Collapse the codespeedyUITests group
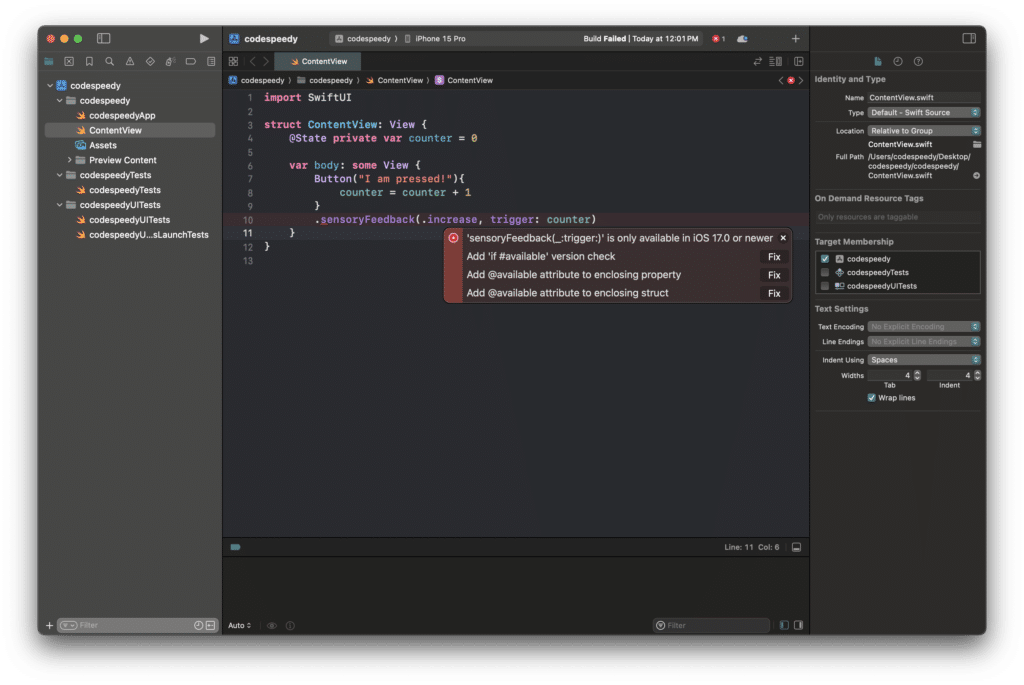Viewport: 1024px width, 685px height. coord(59,205)
